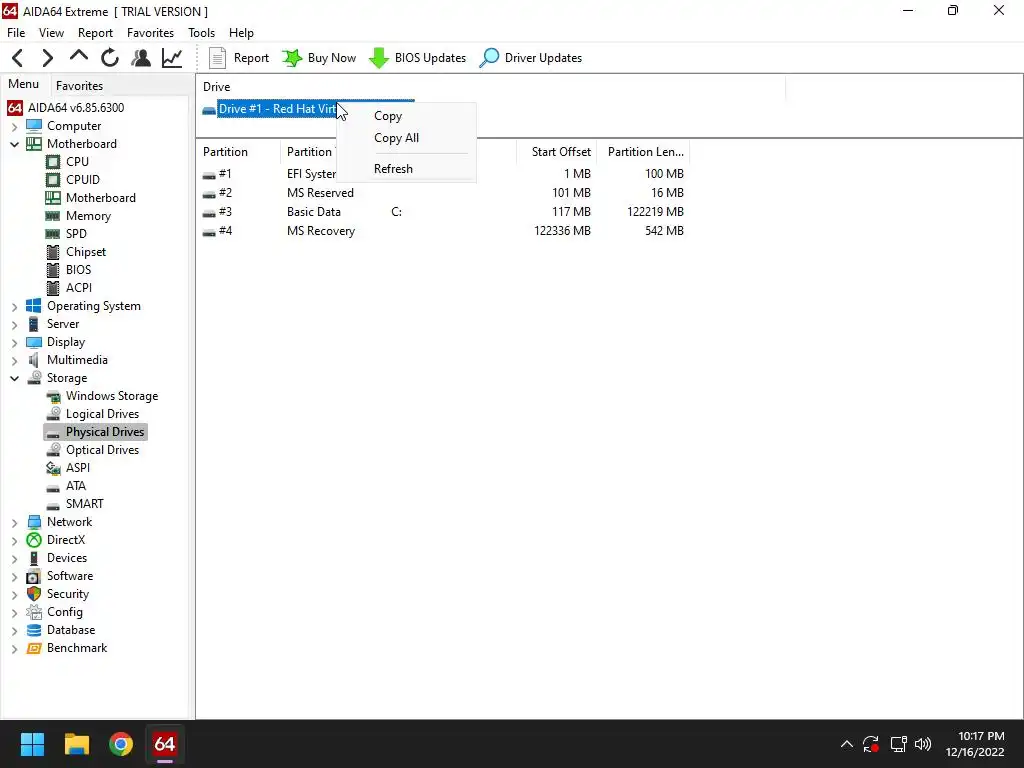1024x768 pixels.
Task: Click the Driver Updates magnifier icon
Action: (x=488, y=58)
